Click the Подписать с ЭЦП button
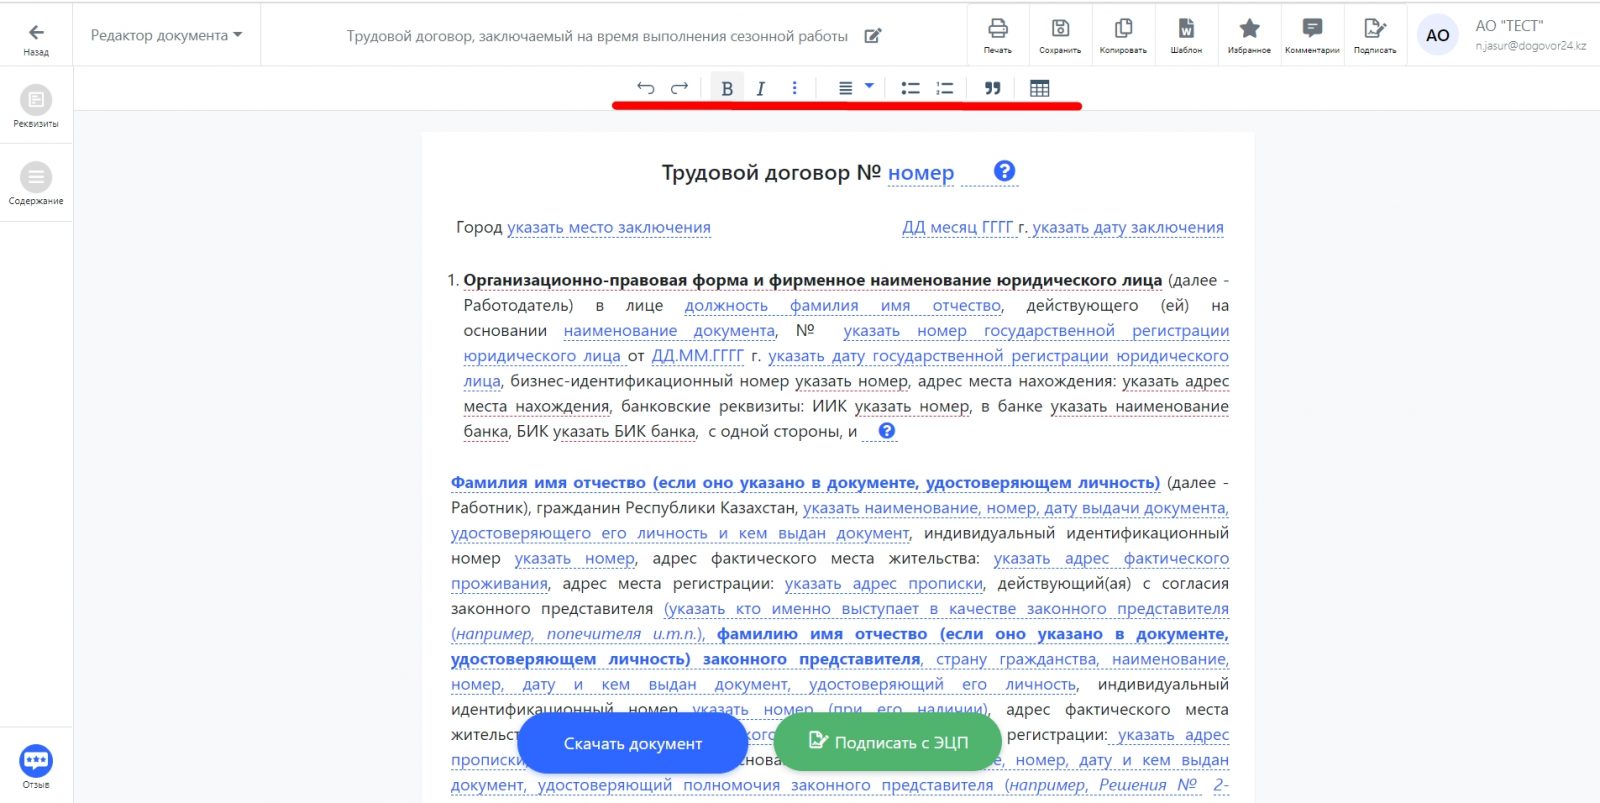This screenshot has width=1600, height=803. 888,742
